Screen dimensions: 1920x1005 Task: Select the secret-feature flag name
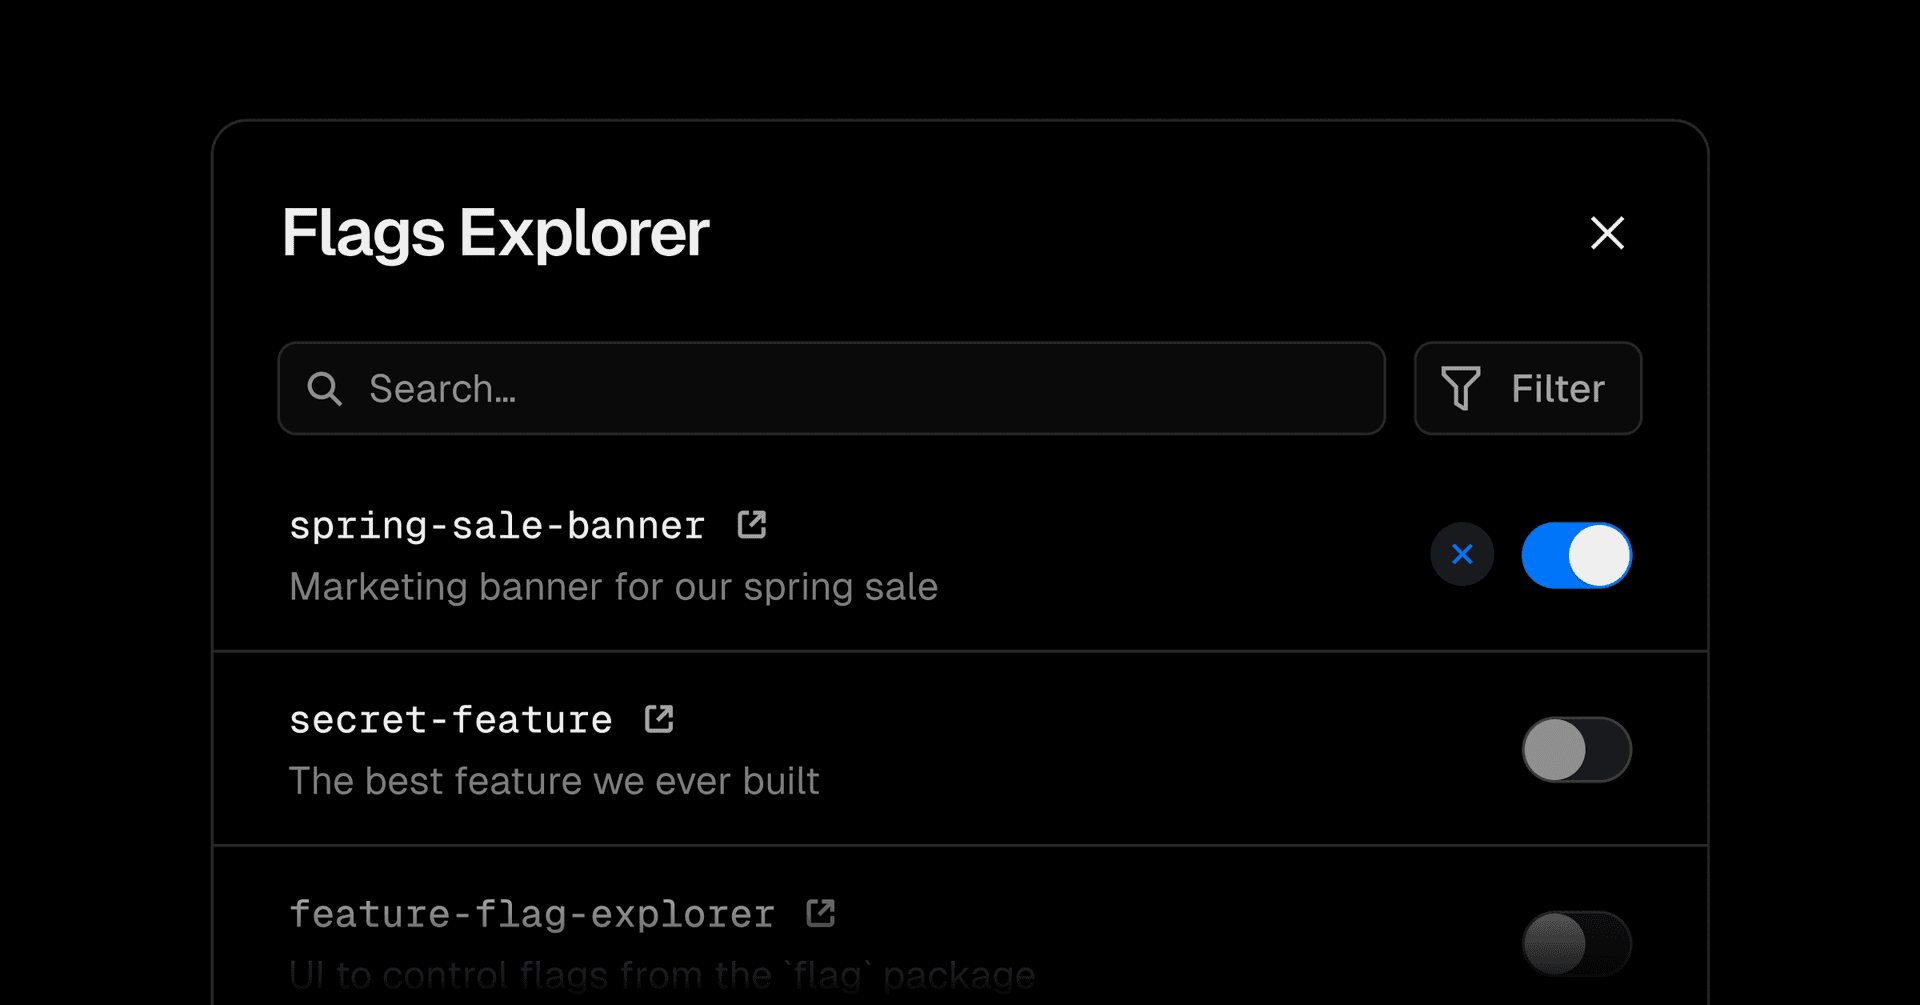(450, 720)
